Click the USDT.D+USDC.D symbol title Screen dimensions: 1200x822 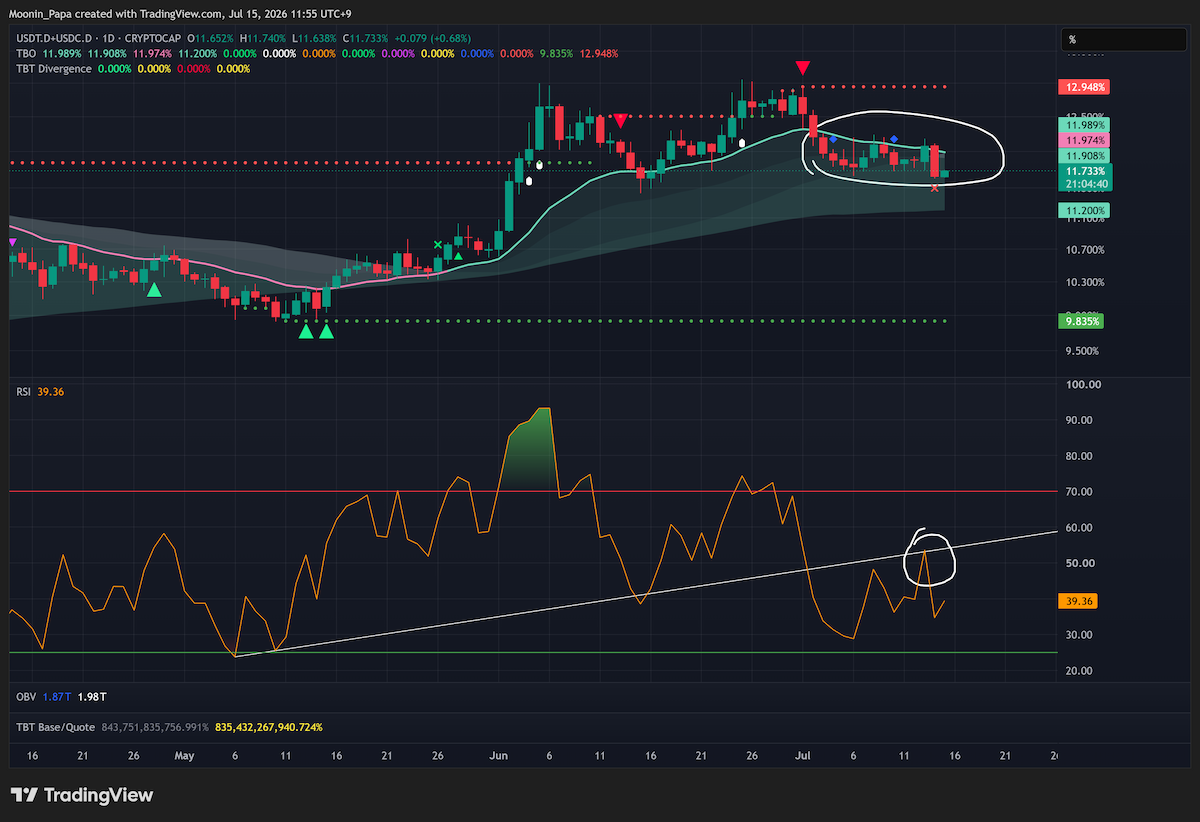click(55, 38)
